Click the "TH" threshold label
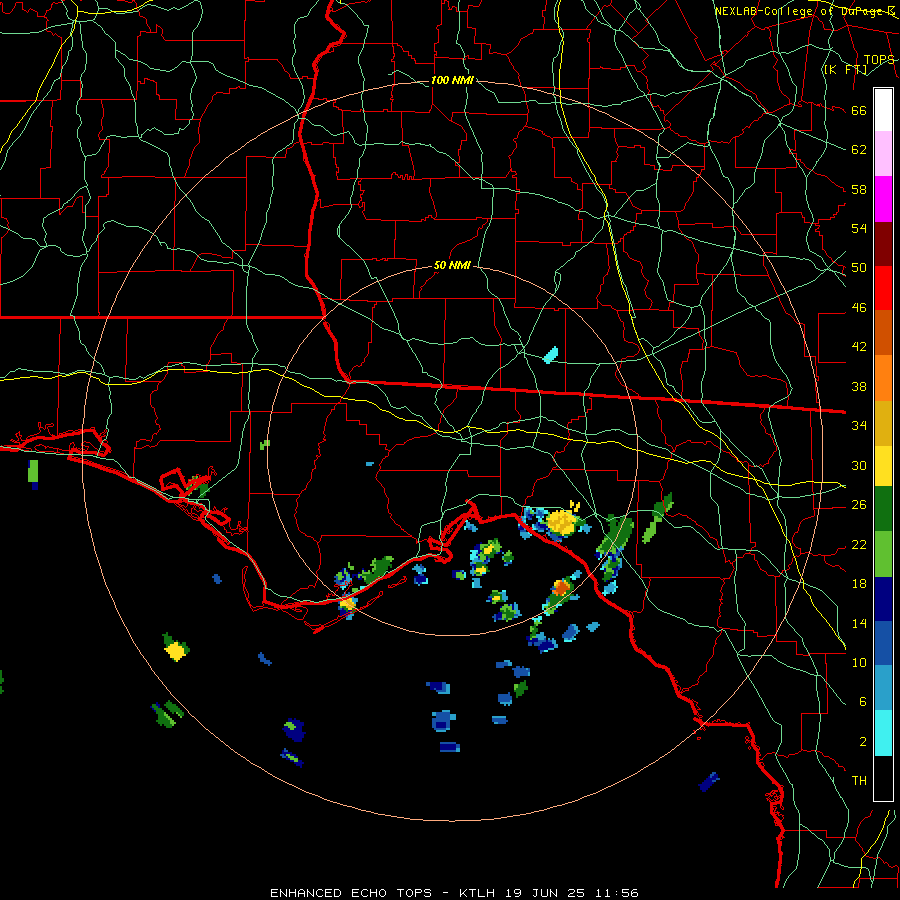 pyautogui.click(x=859, y=781)
